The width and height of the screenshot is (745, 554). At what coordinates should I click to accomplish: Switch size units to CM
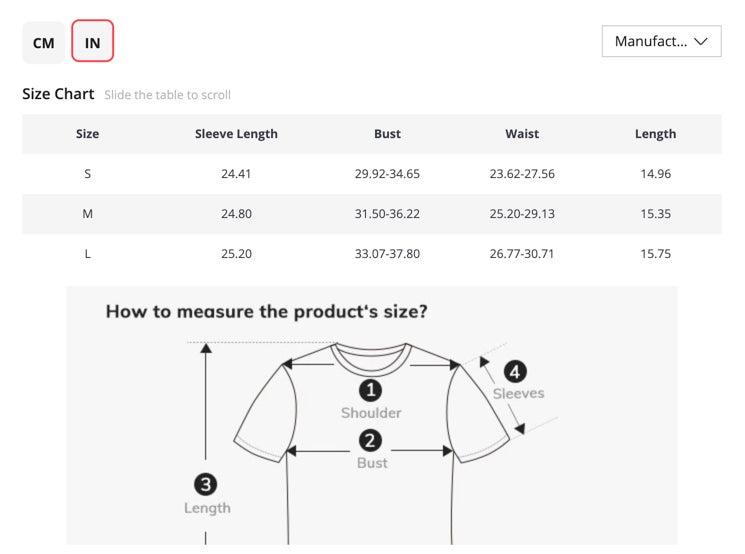(x=44, y=43)
